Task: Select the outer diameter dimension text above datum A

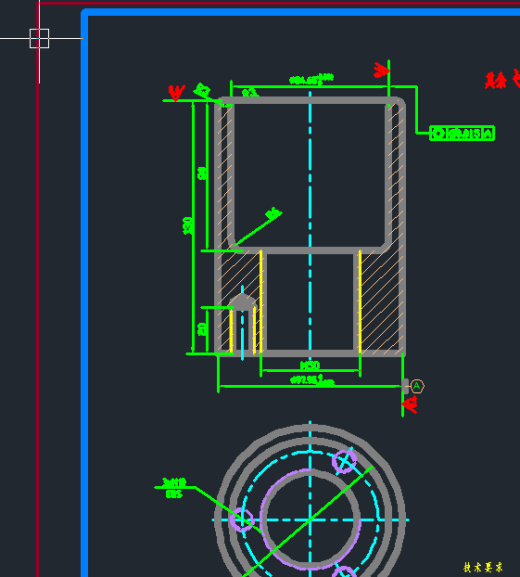Action: 312,380
